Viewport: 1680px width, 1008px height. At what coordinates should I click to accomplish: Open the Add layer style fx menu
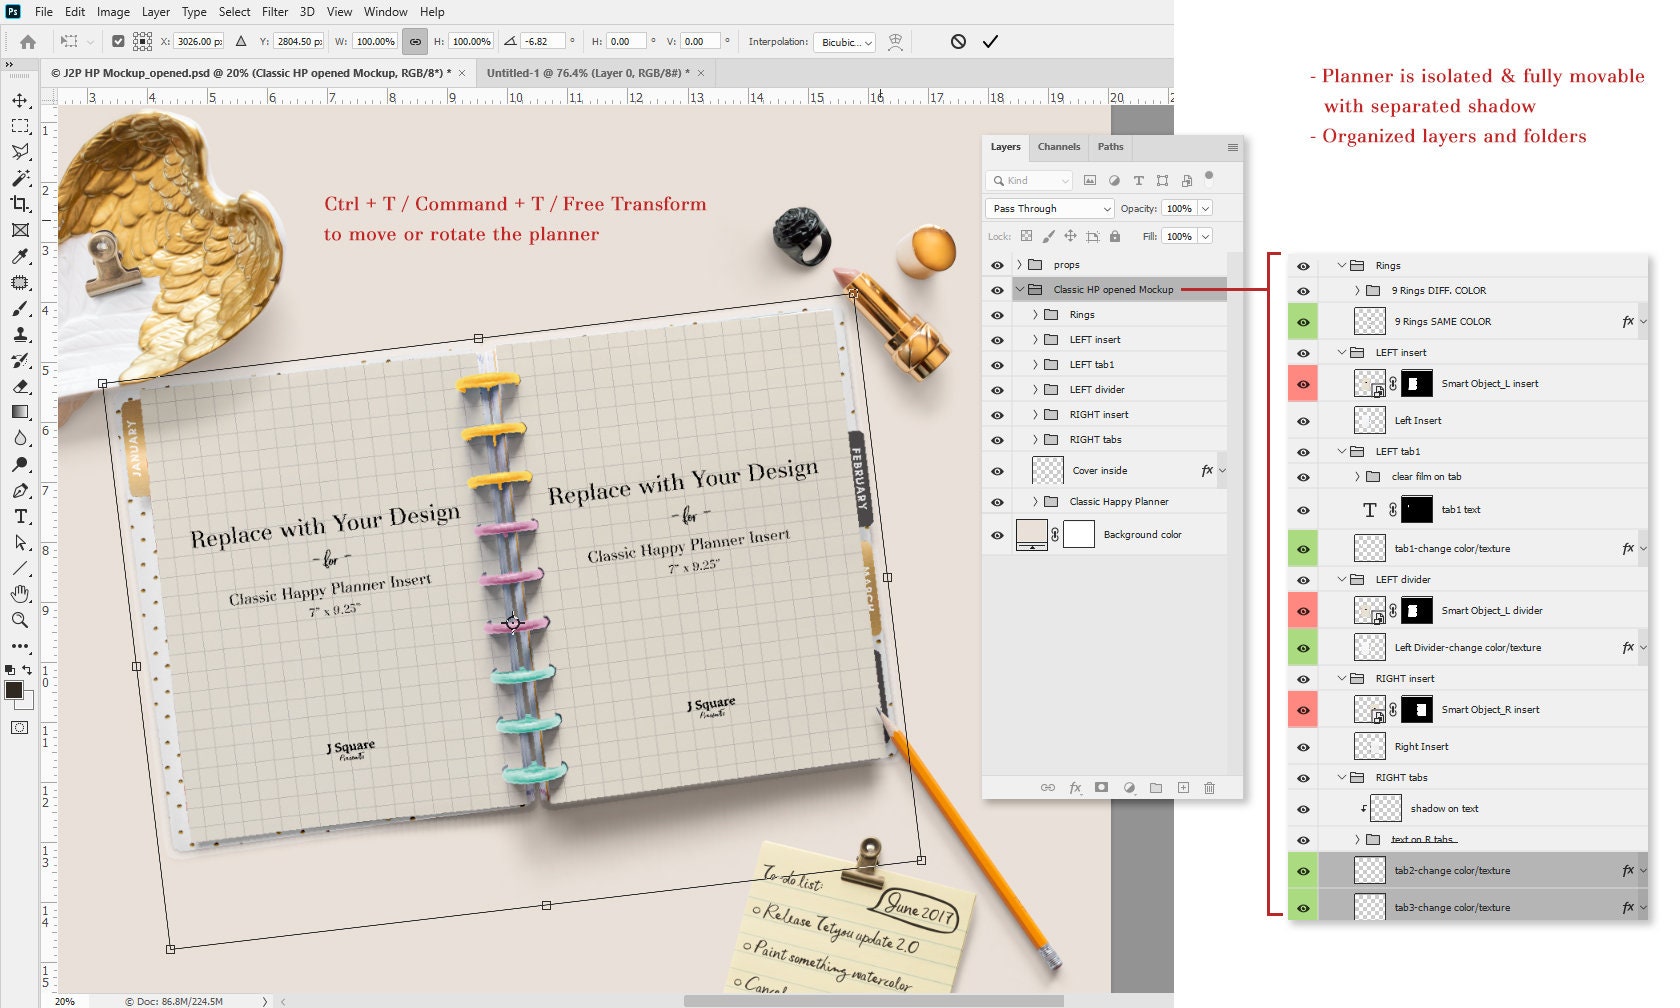[1075, 788]
